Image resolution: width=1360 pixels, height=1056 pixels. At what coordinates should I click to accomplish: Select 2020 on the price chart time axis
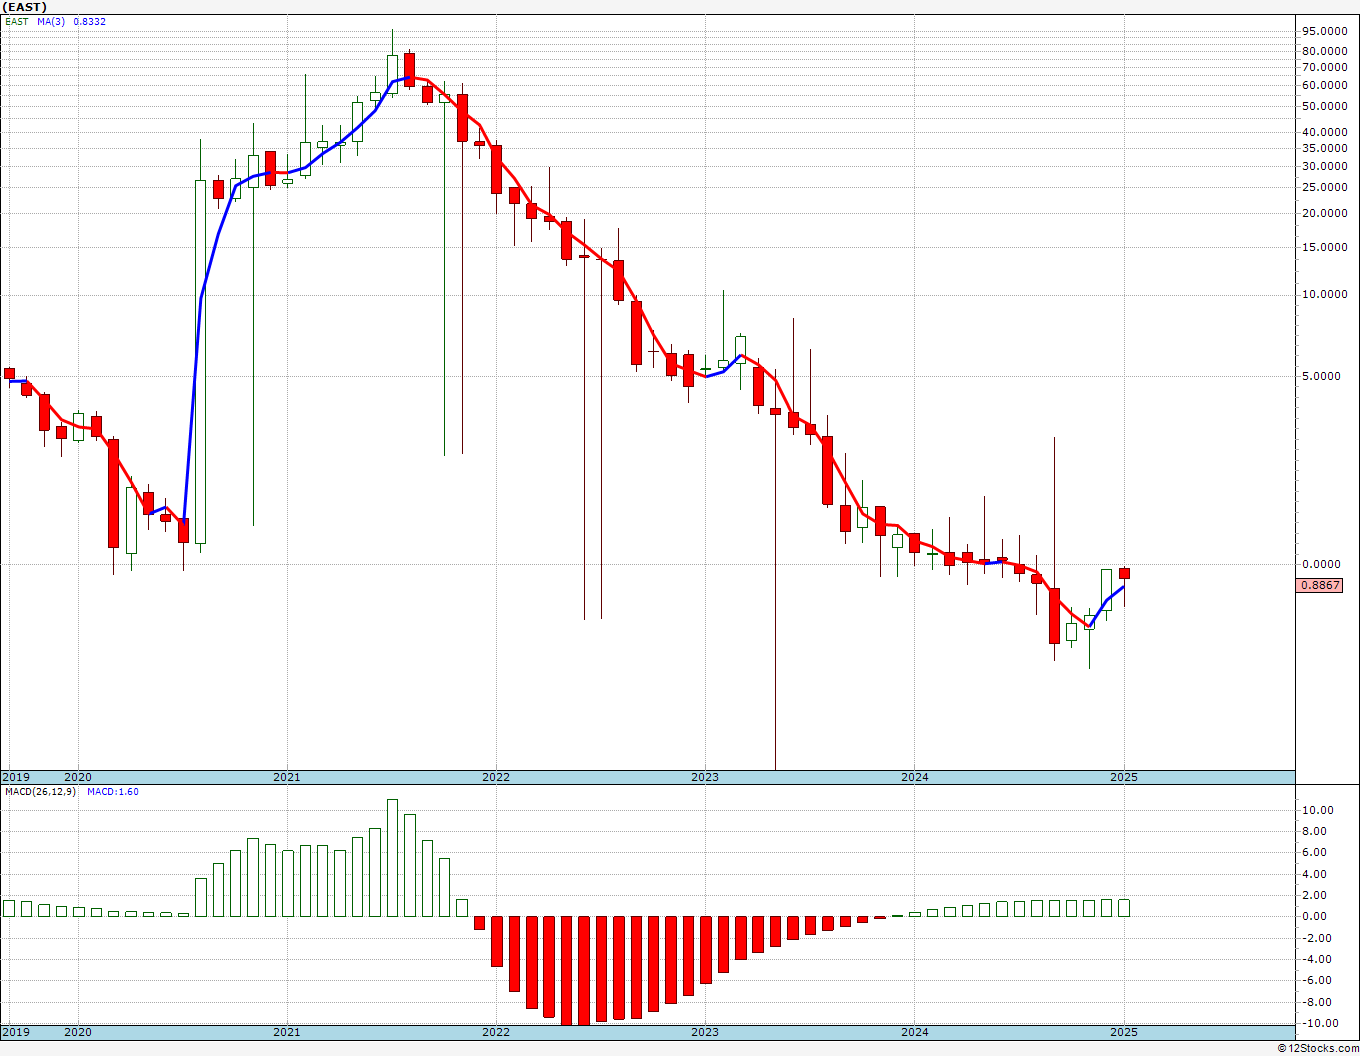pos(78,777)
